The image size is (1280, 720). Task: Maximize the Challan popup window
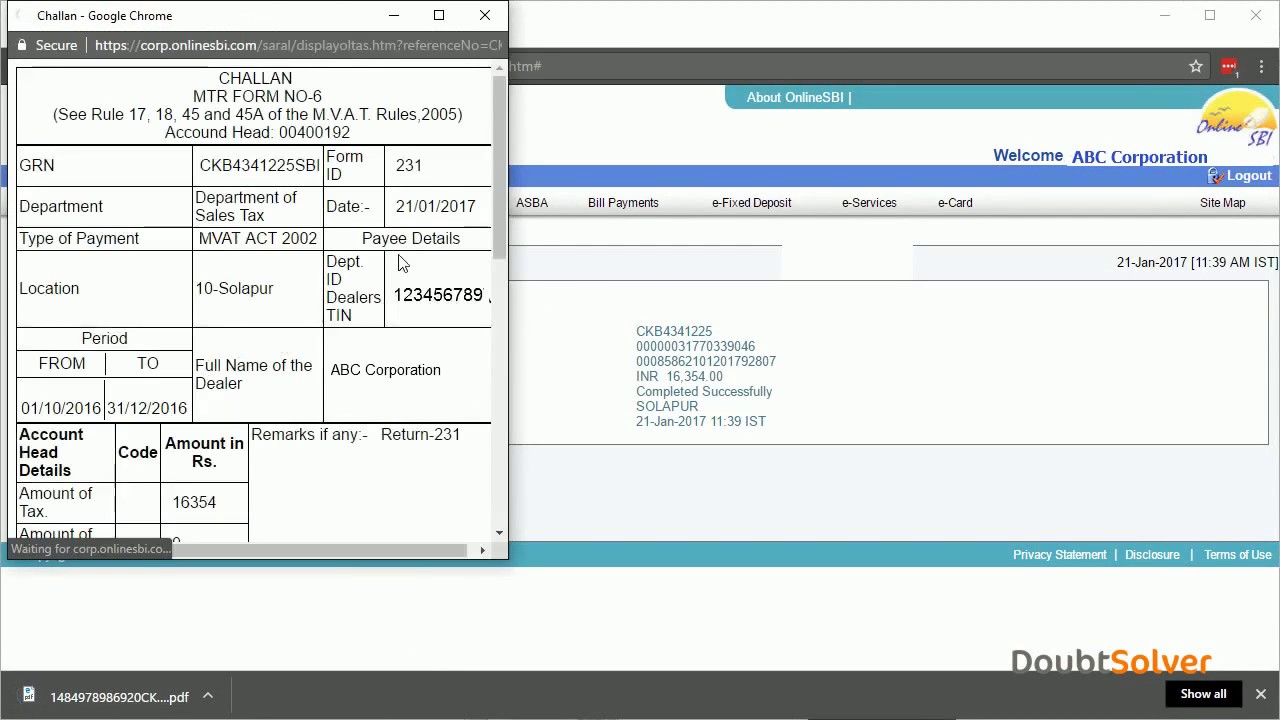(x=439, y=15)
